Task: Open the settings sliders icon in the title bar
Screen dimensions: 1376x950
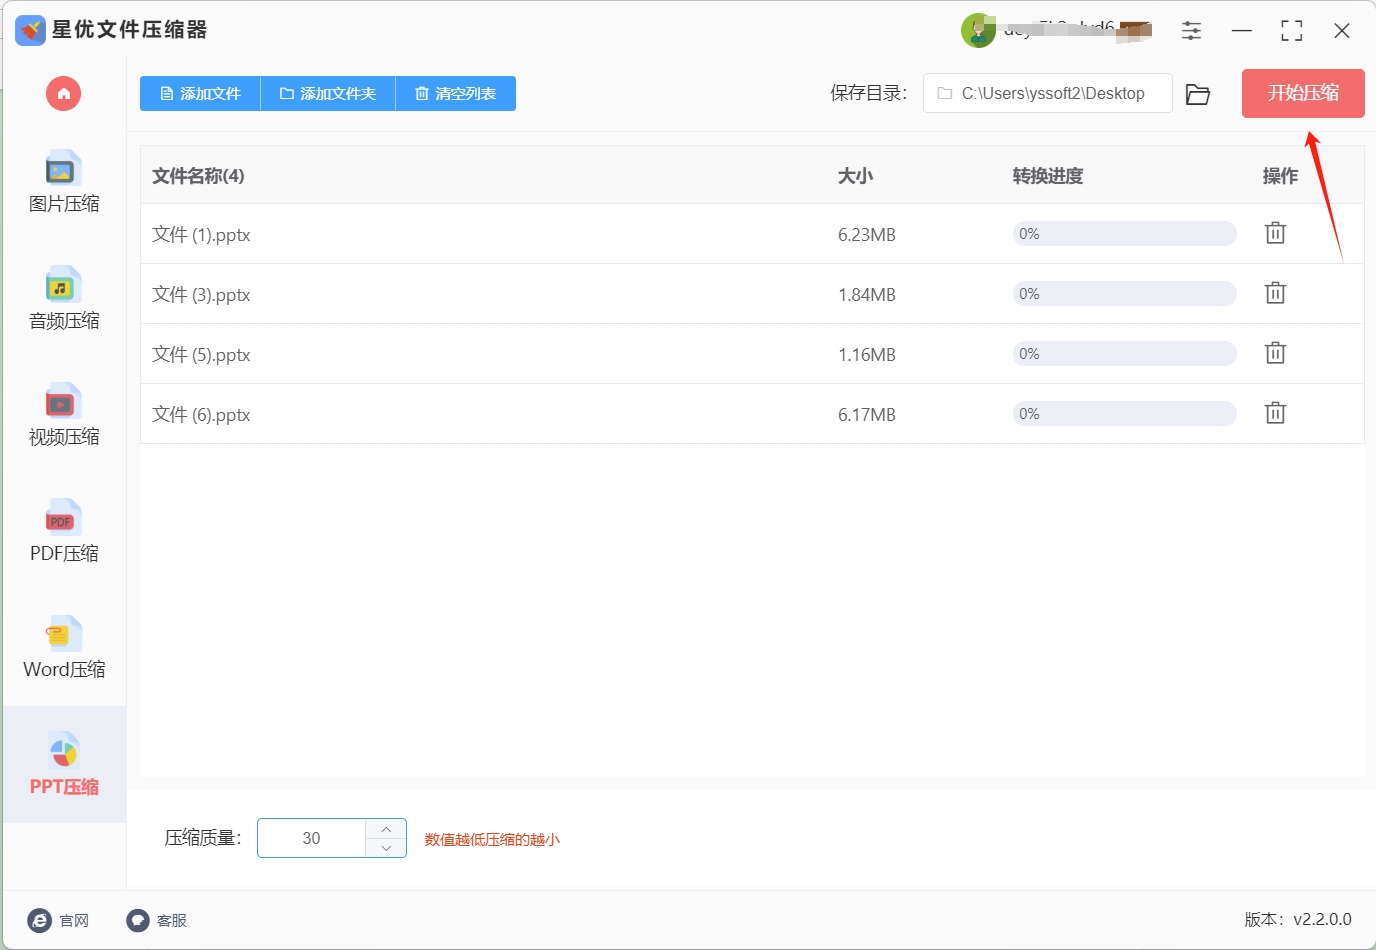Action: (1191, 31)
